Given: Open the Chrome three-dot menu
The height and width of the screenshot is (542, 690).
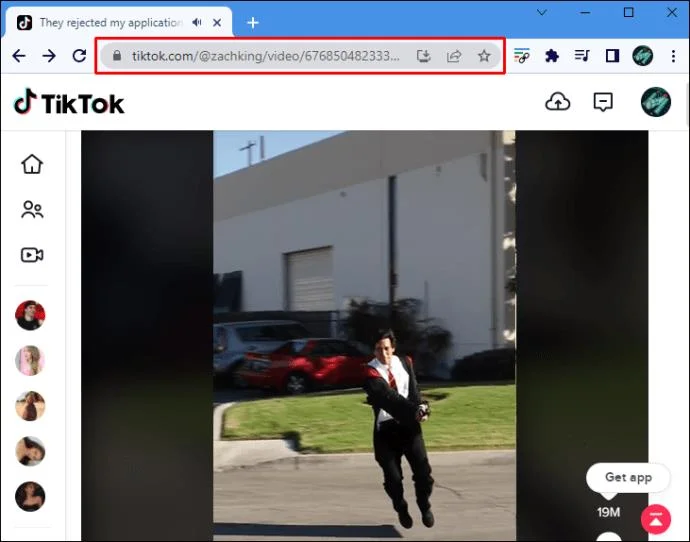Looking at the screenshot, I should [673, 56].
